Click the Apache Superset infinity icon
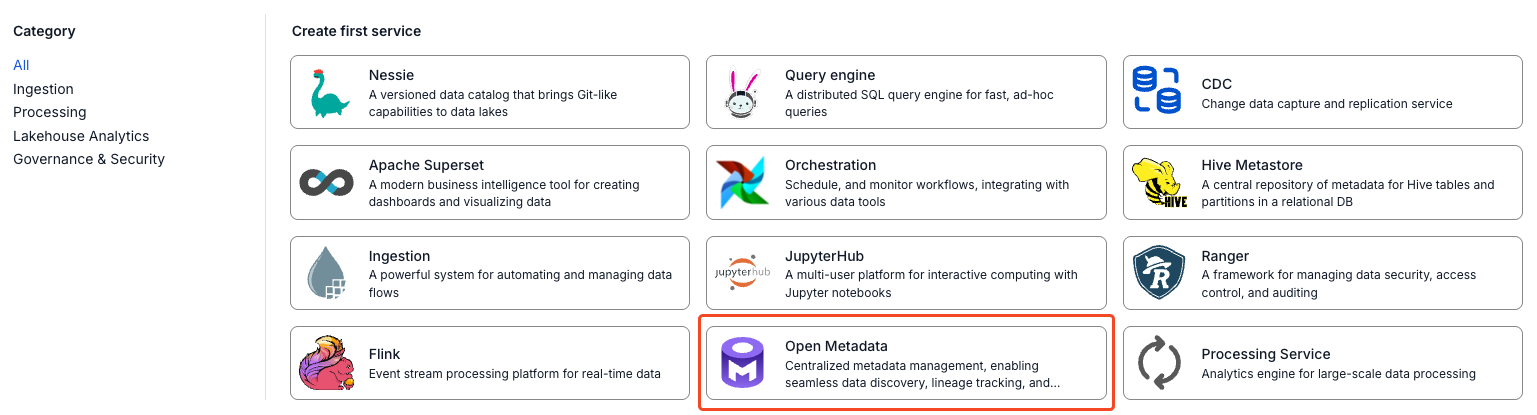Screen dimensions: 1537x415 tap(326, 183)
